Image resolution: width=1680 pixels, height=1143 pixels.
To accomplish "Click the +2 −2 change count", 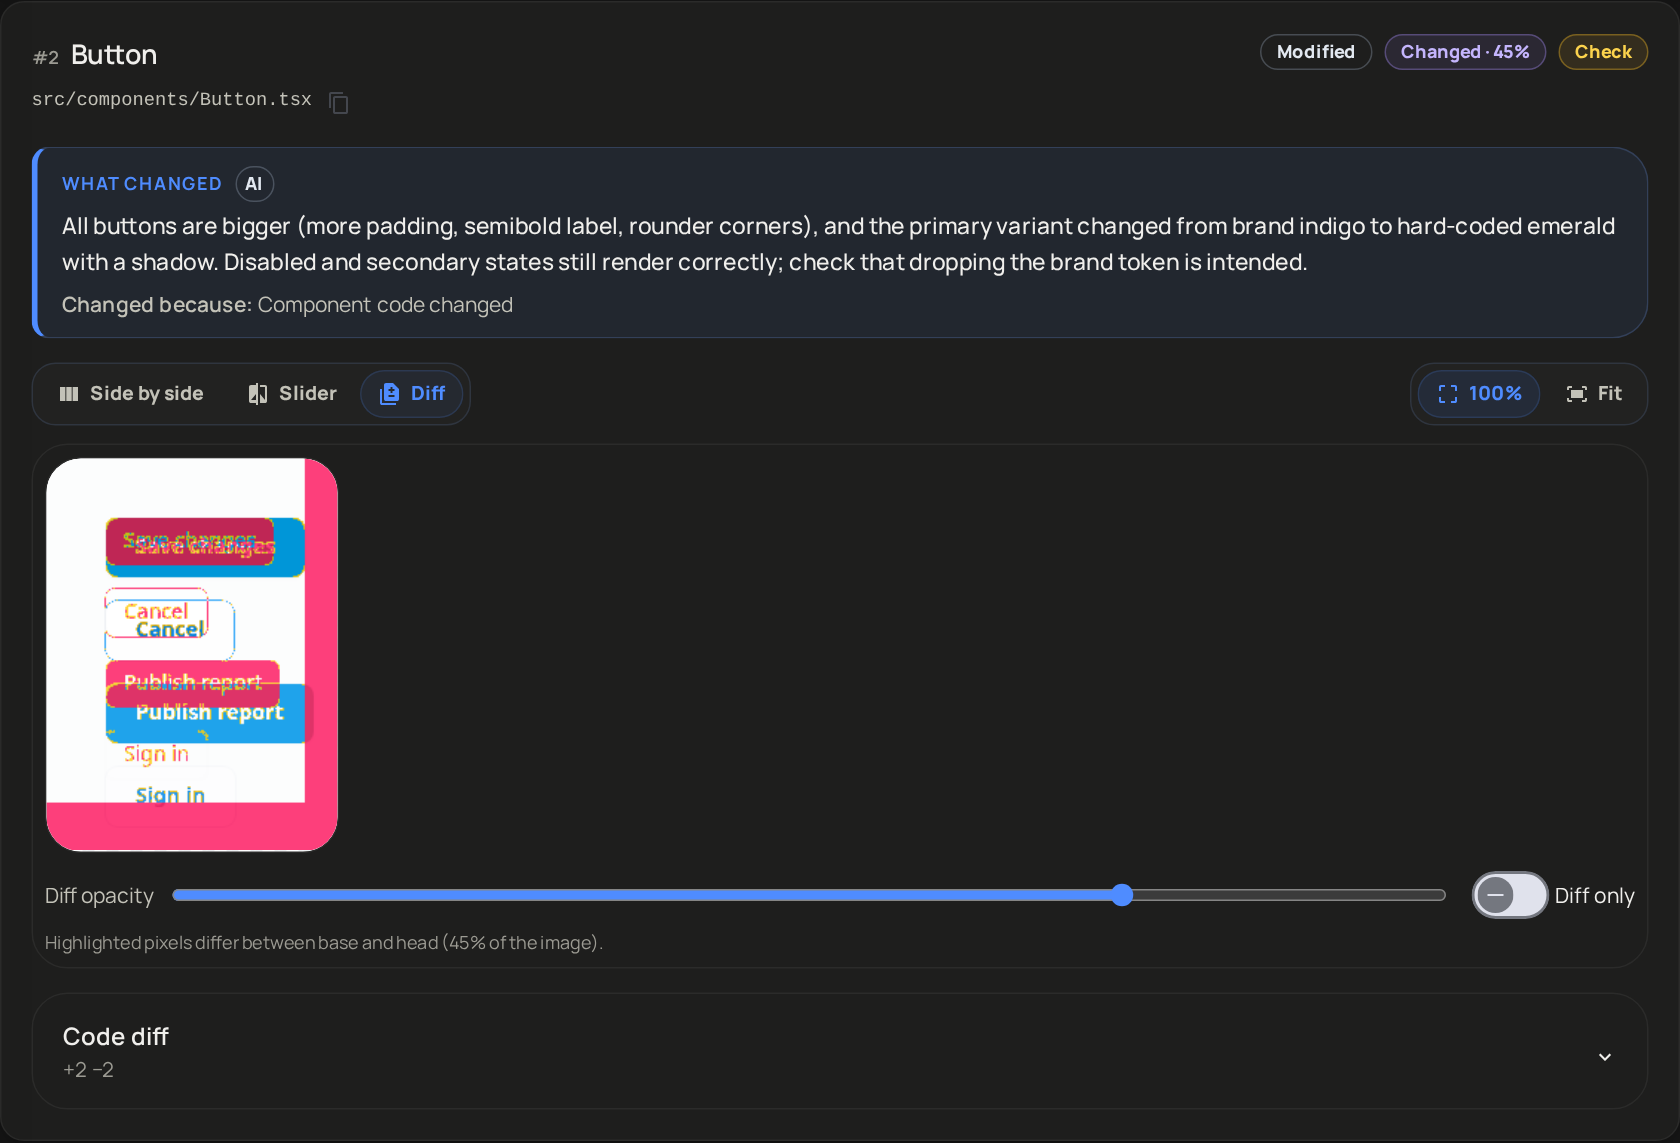I will pos(88,1070).
